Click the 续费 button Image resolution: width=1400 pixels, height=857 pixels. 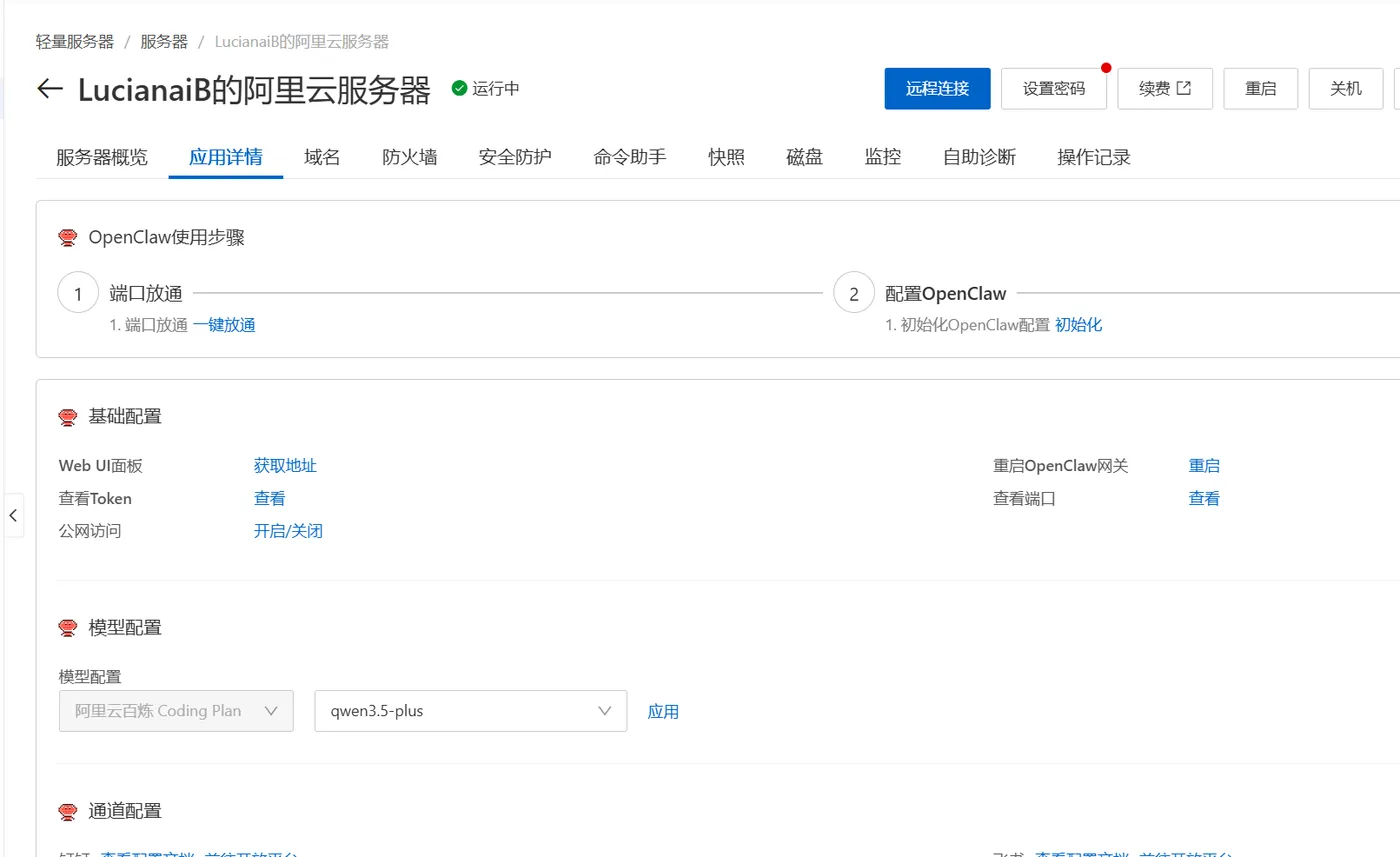pyautogui.click(x=1165, y=89)
